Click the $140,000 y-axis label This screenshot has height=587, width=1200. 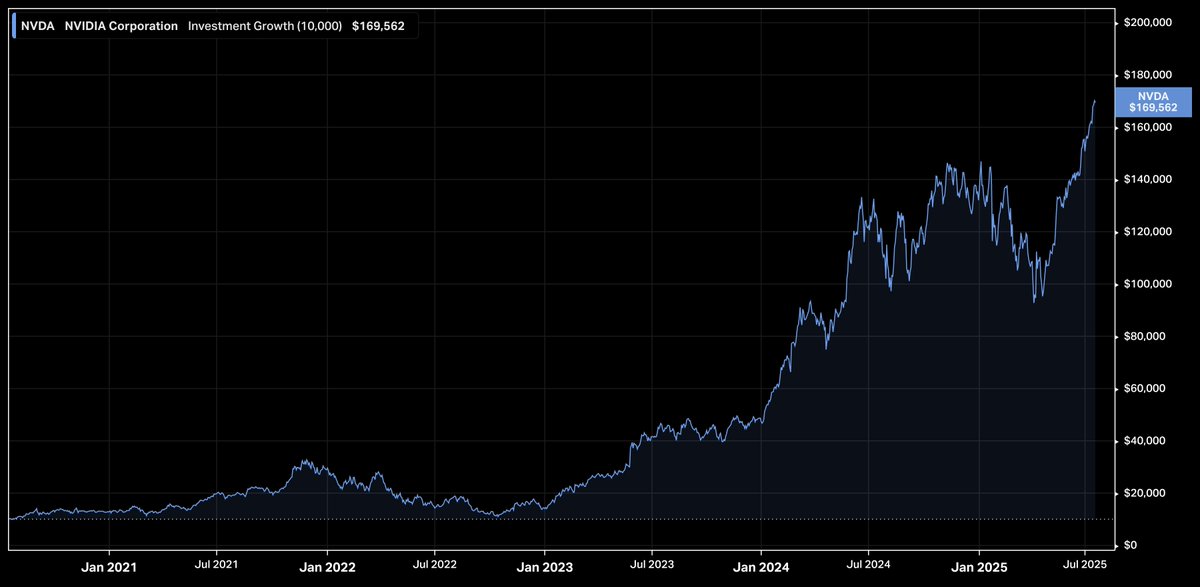[x=1148, y=180]
